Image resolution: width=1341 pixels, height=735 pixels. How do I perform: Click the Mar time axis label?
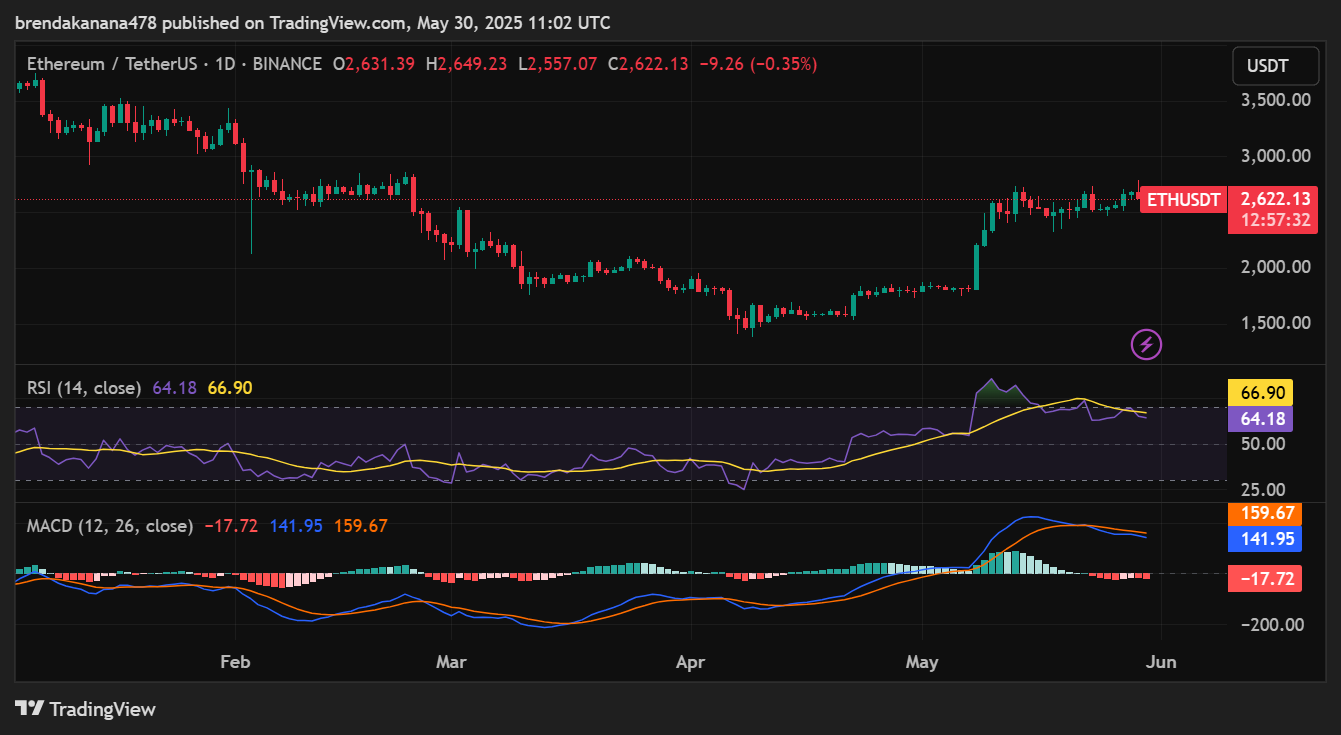(452, 662)
